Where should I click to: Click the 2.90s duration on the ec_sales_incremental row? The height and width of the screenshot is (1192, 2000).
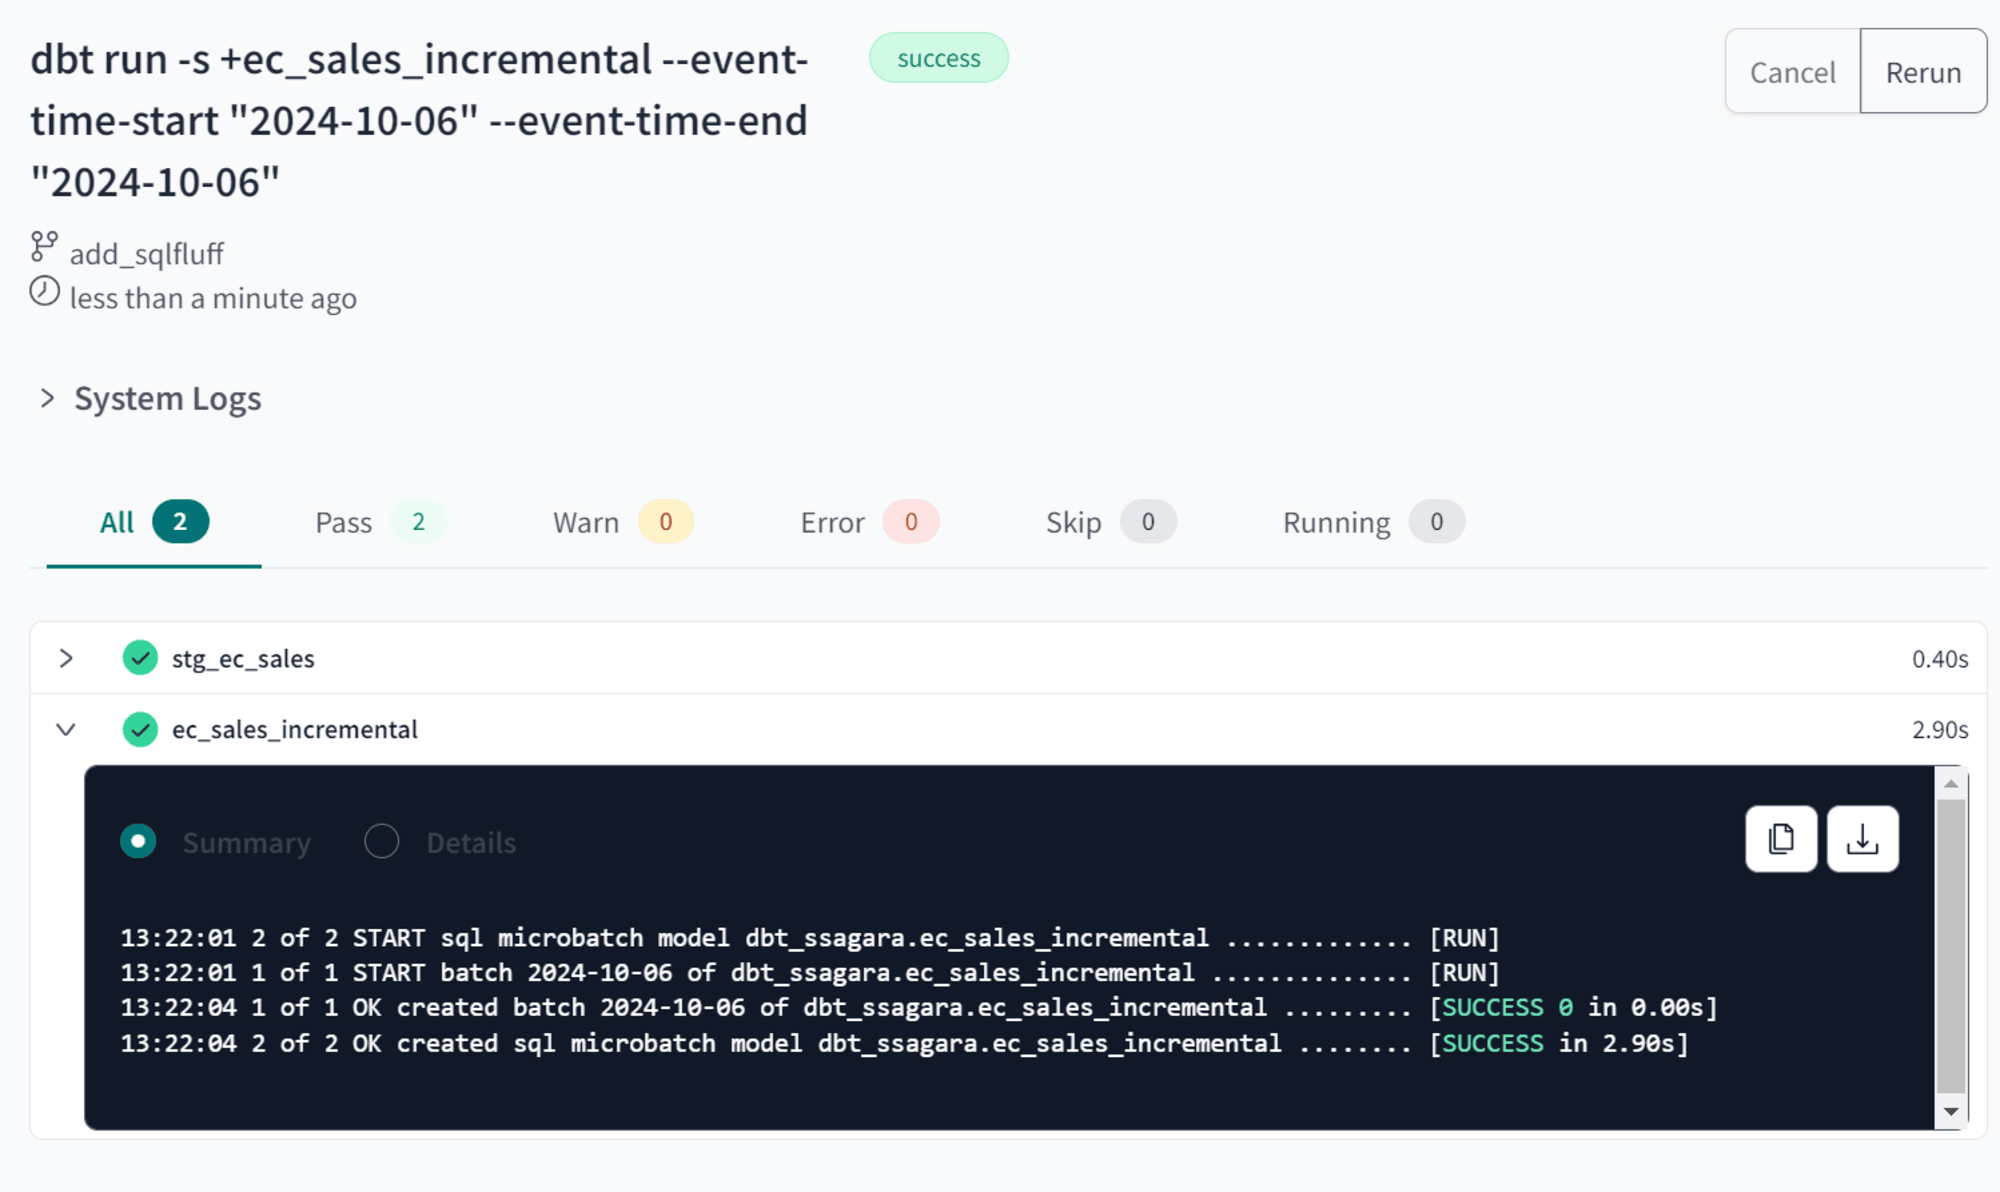(x=1940, y=730)
